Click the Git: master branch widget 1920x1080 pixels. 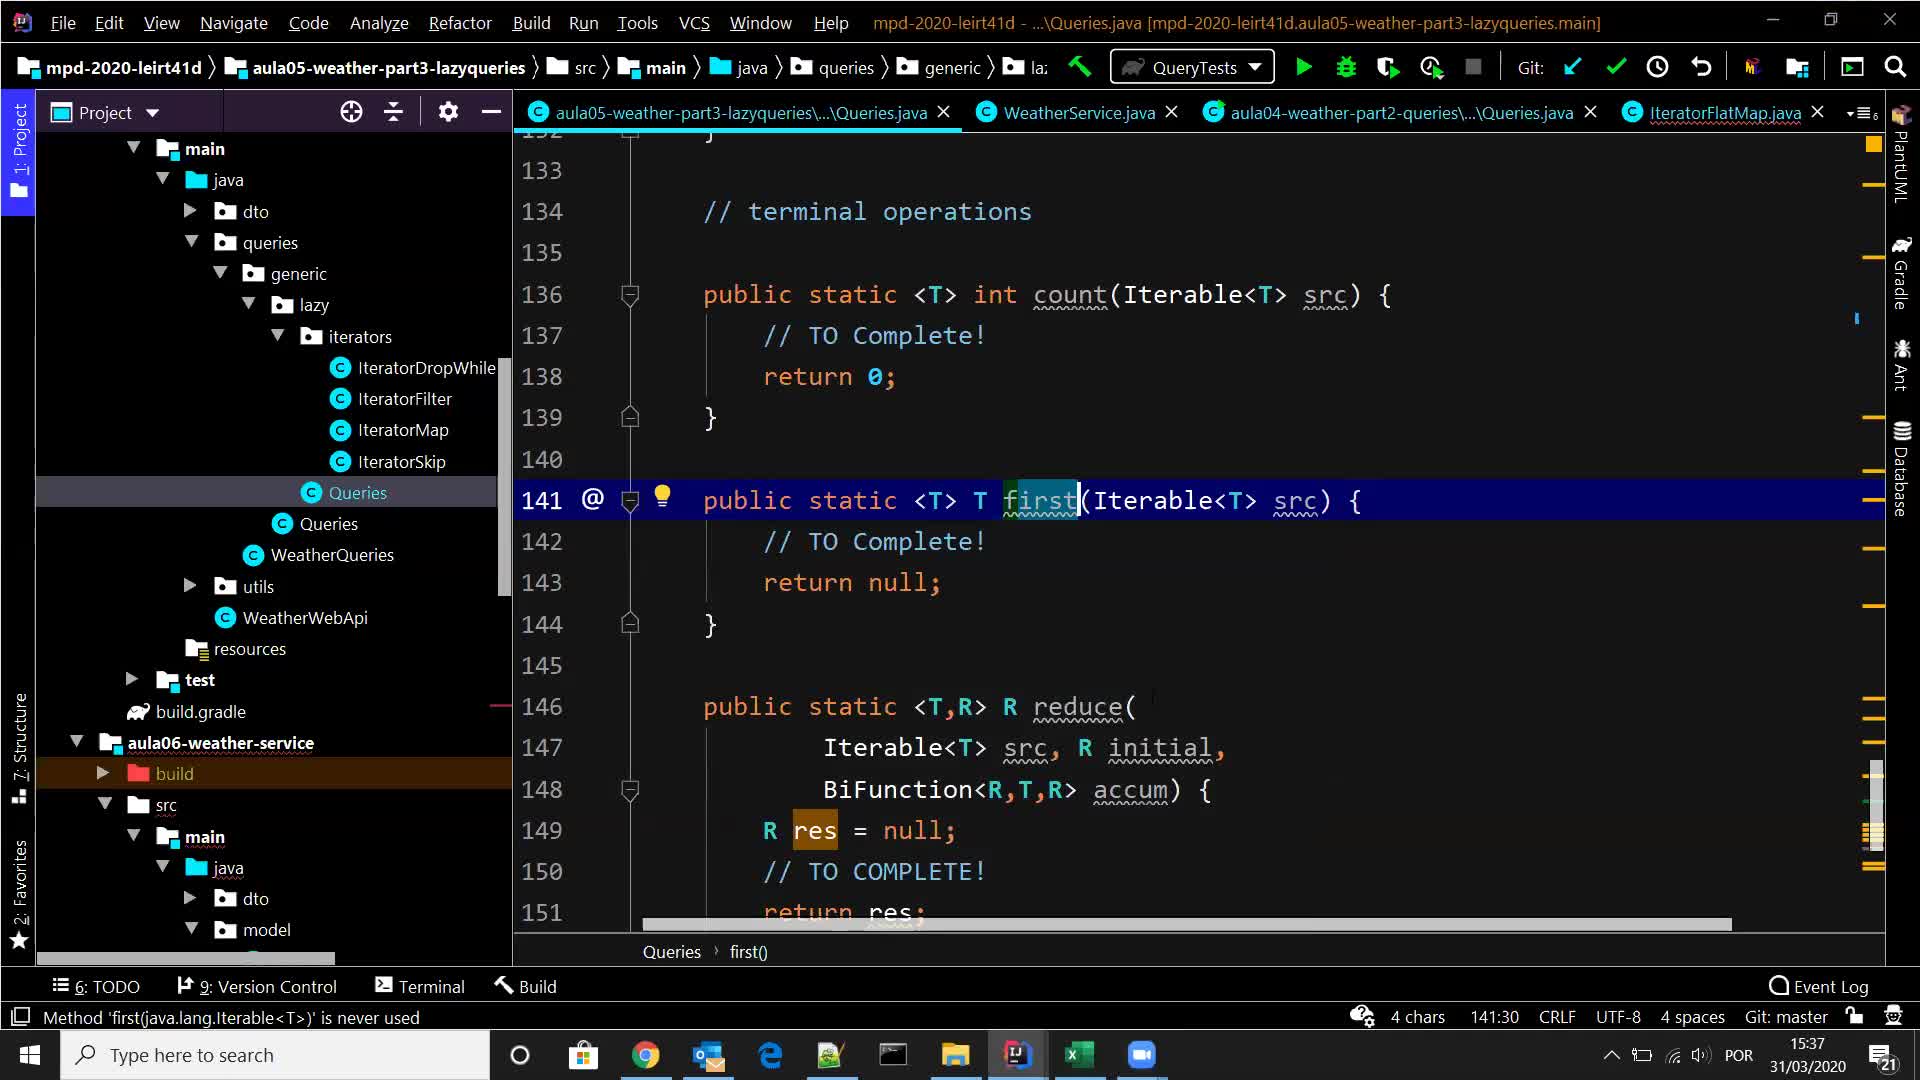(1786, 1017)
